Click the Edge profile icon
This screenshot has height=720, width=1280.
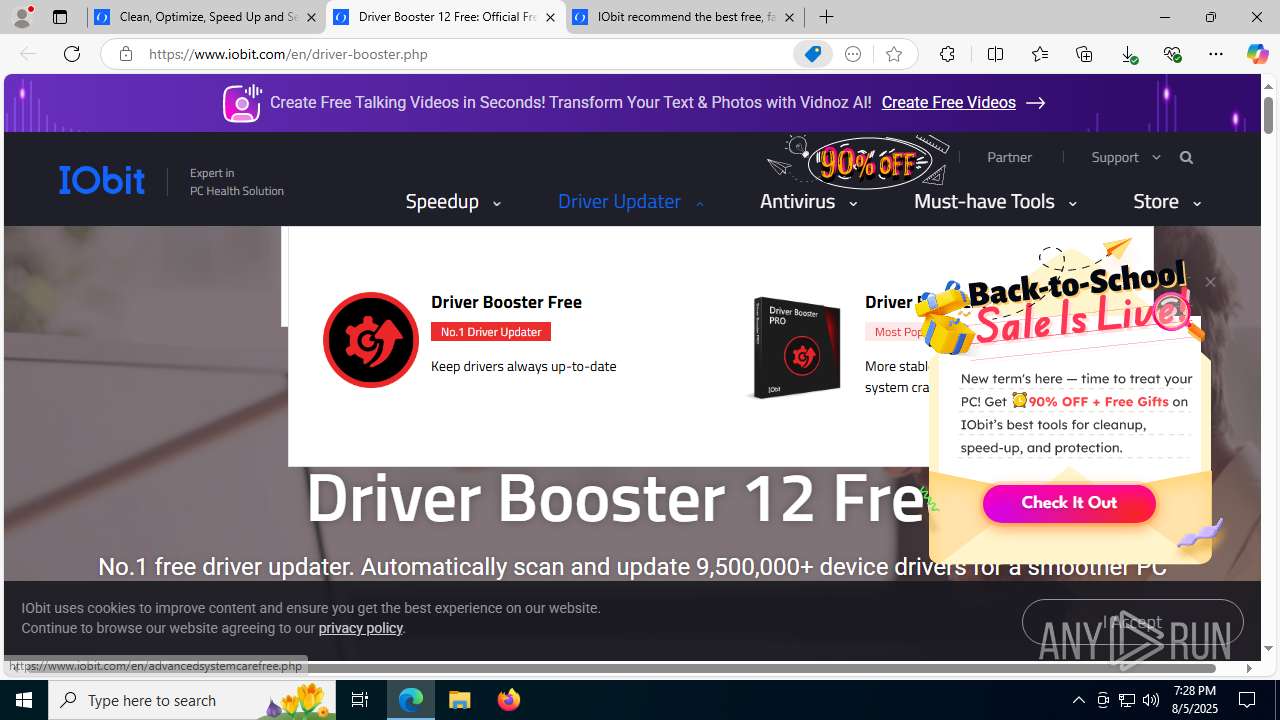click(21, 17)
